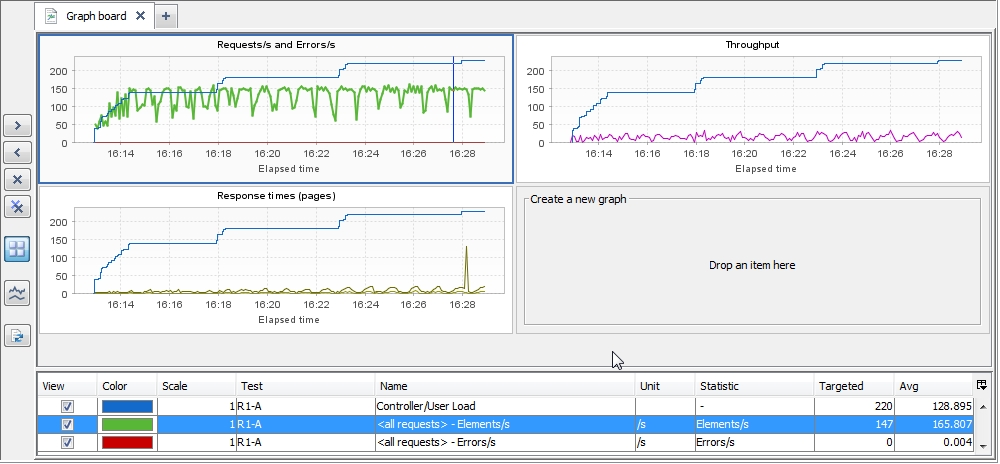The height and width of the screenshot is (464, 1000).
Task: Click the previous graph arrow button
Action: click(x=18, y=152)
